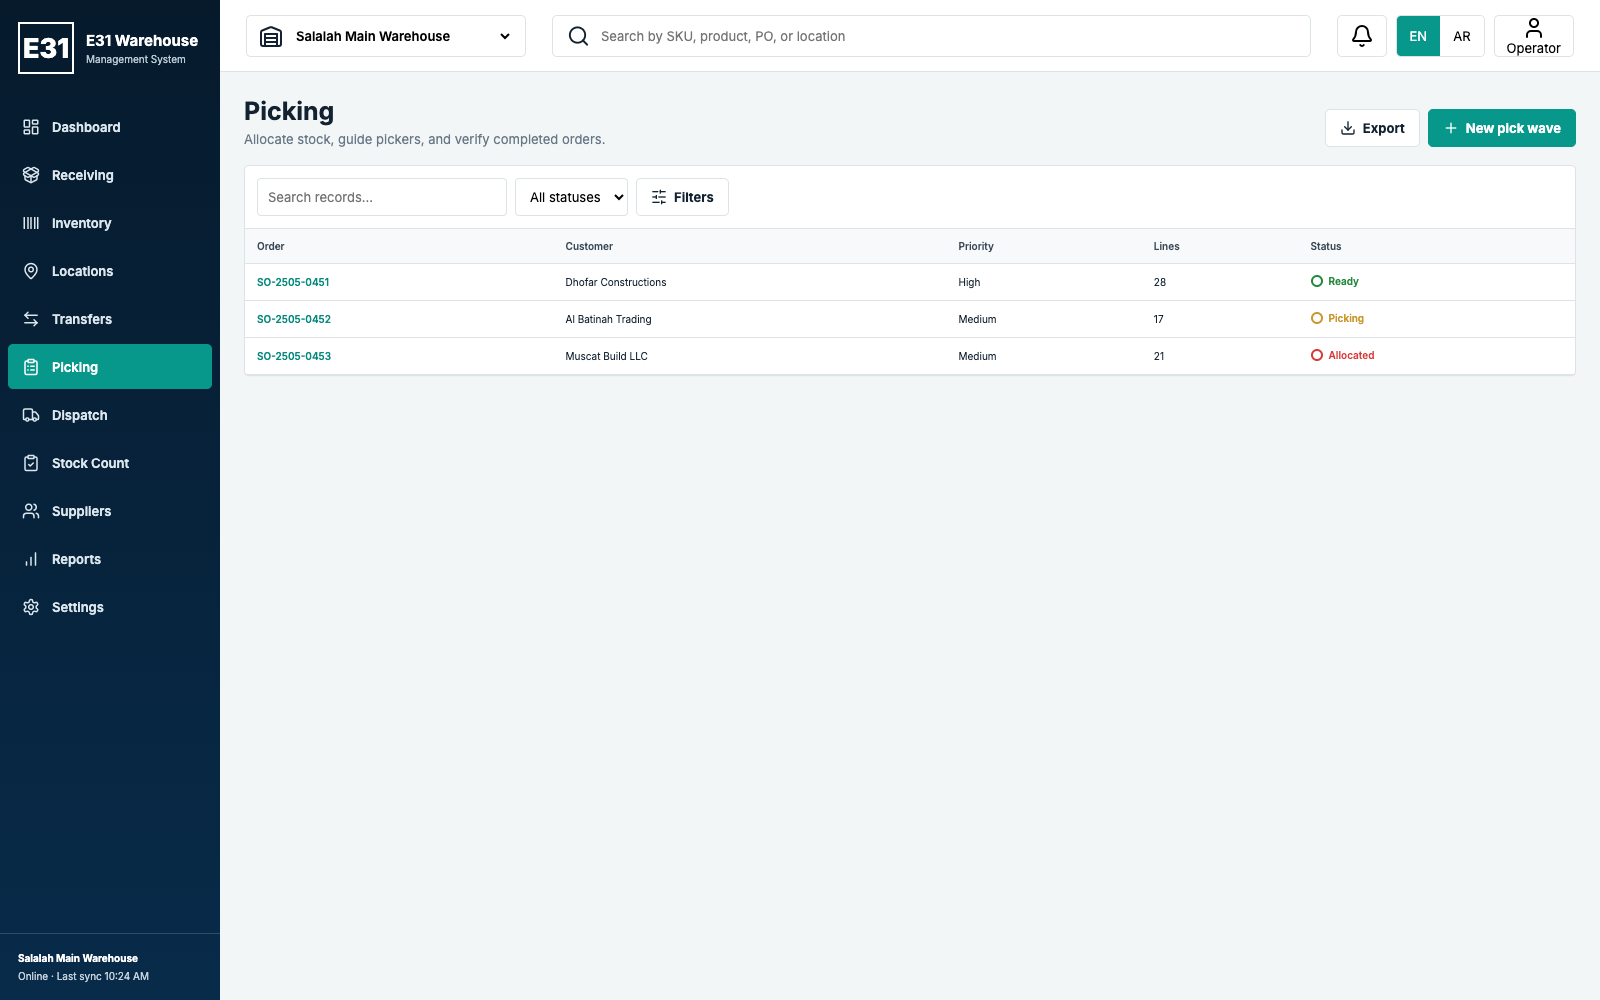Image resolution: width=1600 pixels, height=1000 pixels.
Task: Click the Settings gear icon
Action: pos(31,607)
